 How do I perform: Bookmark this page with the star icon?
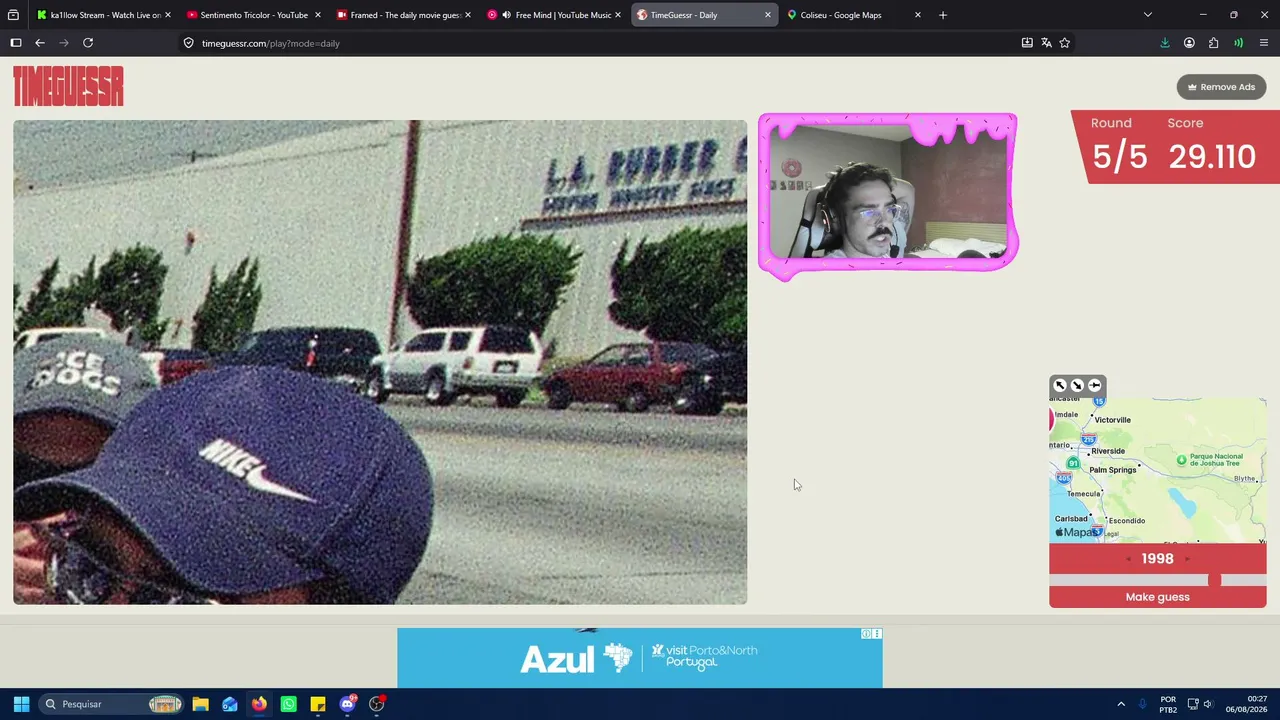pos(1065,43)
